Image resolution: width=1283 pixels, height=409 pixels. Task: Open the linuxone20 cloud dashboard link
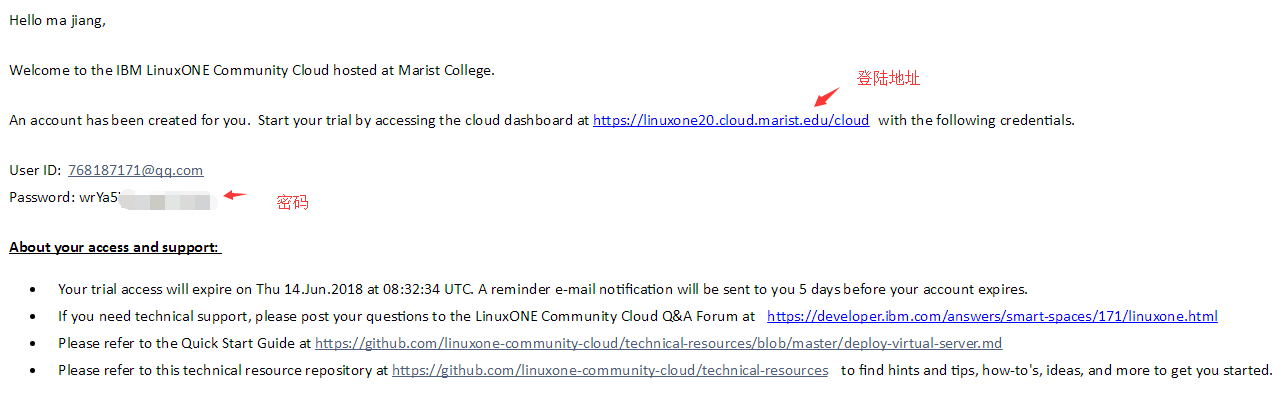click(x=731, y=120)
